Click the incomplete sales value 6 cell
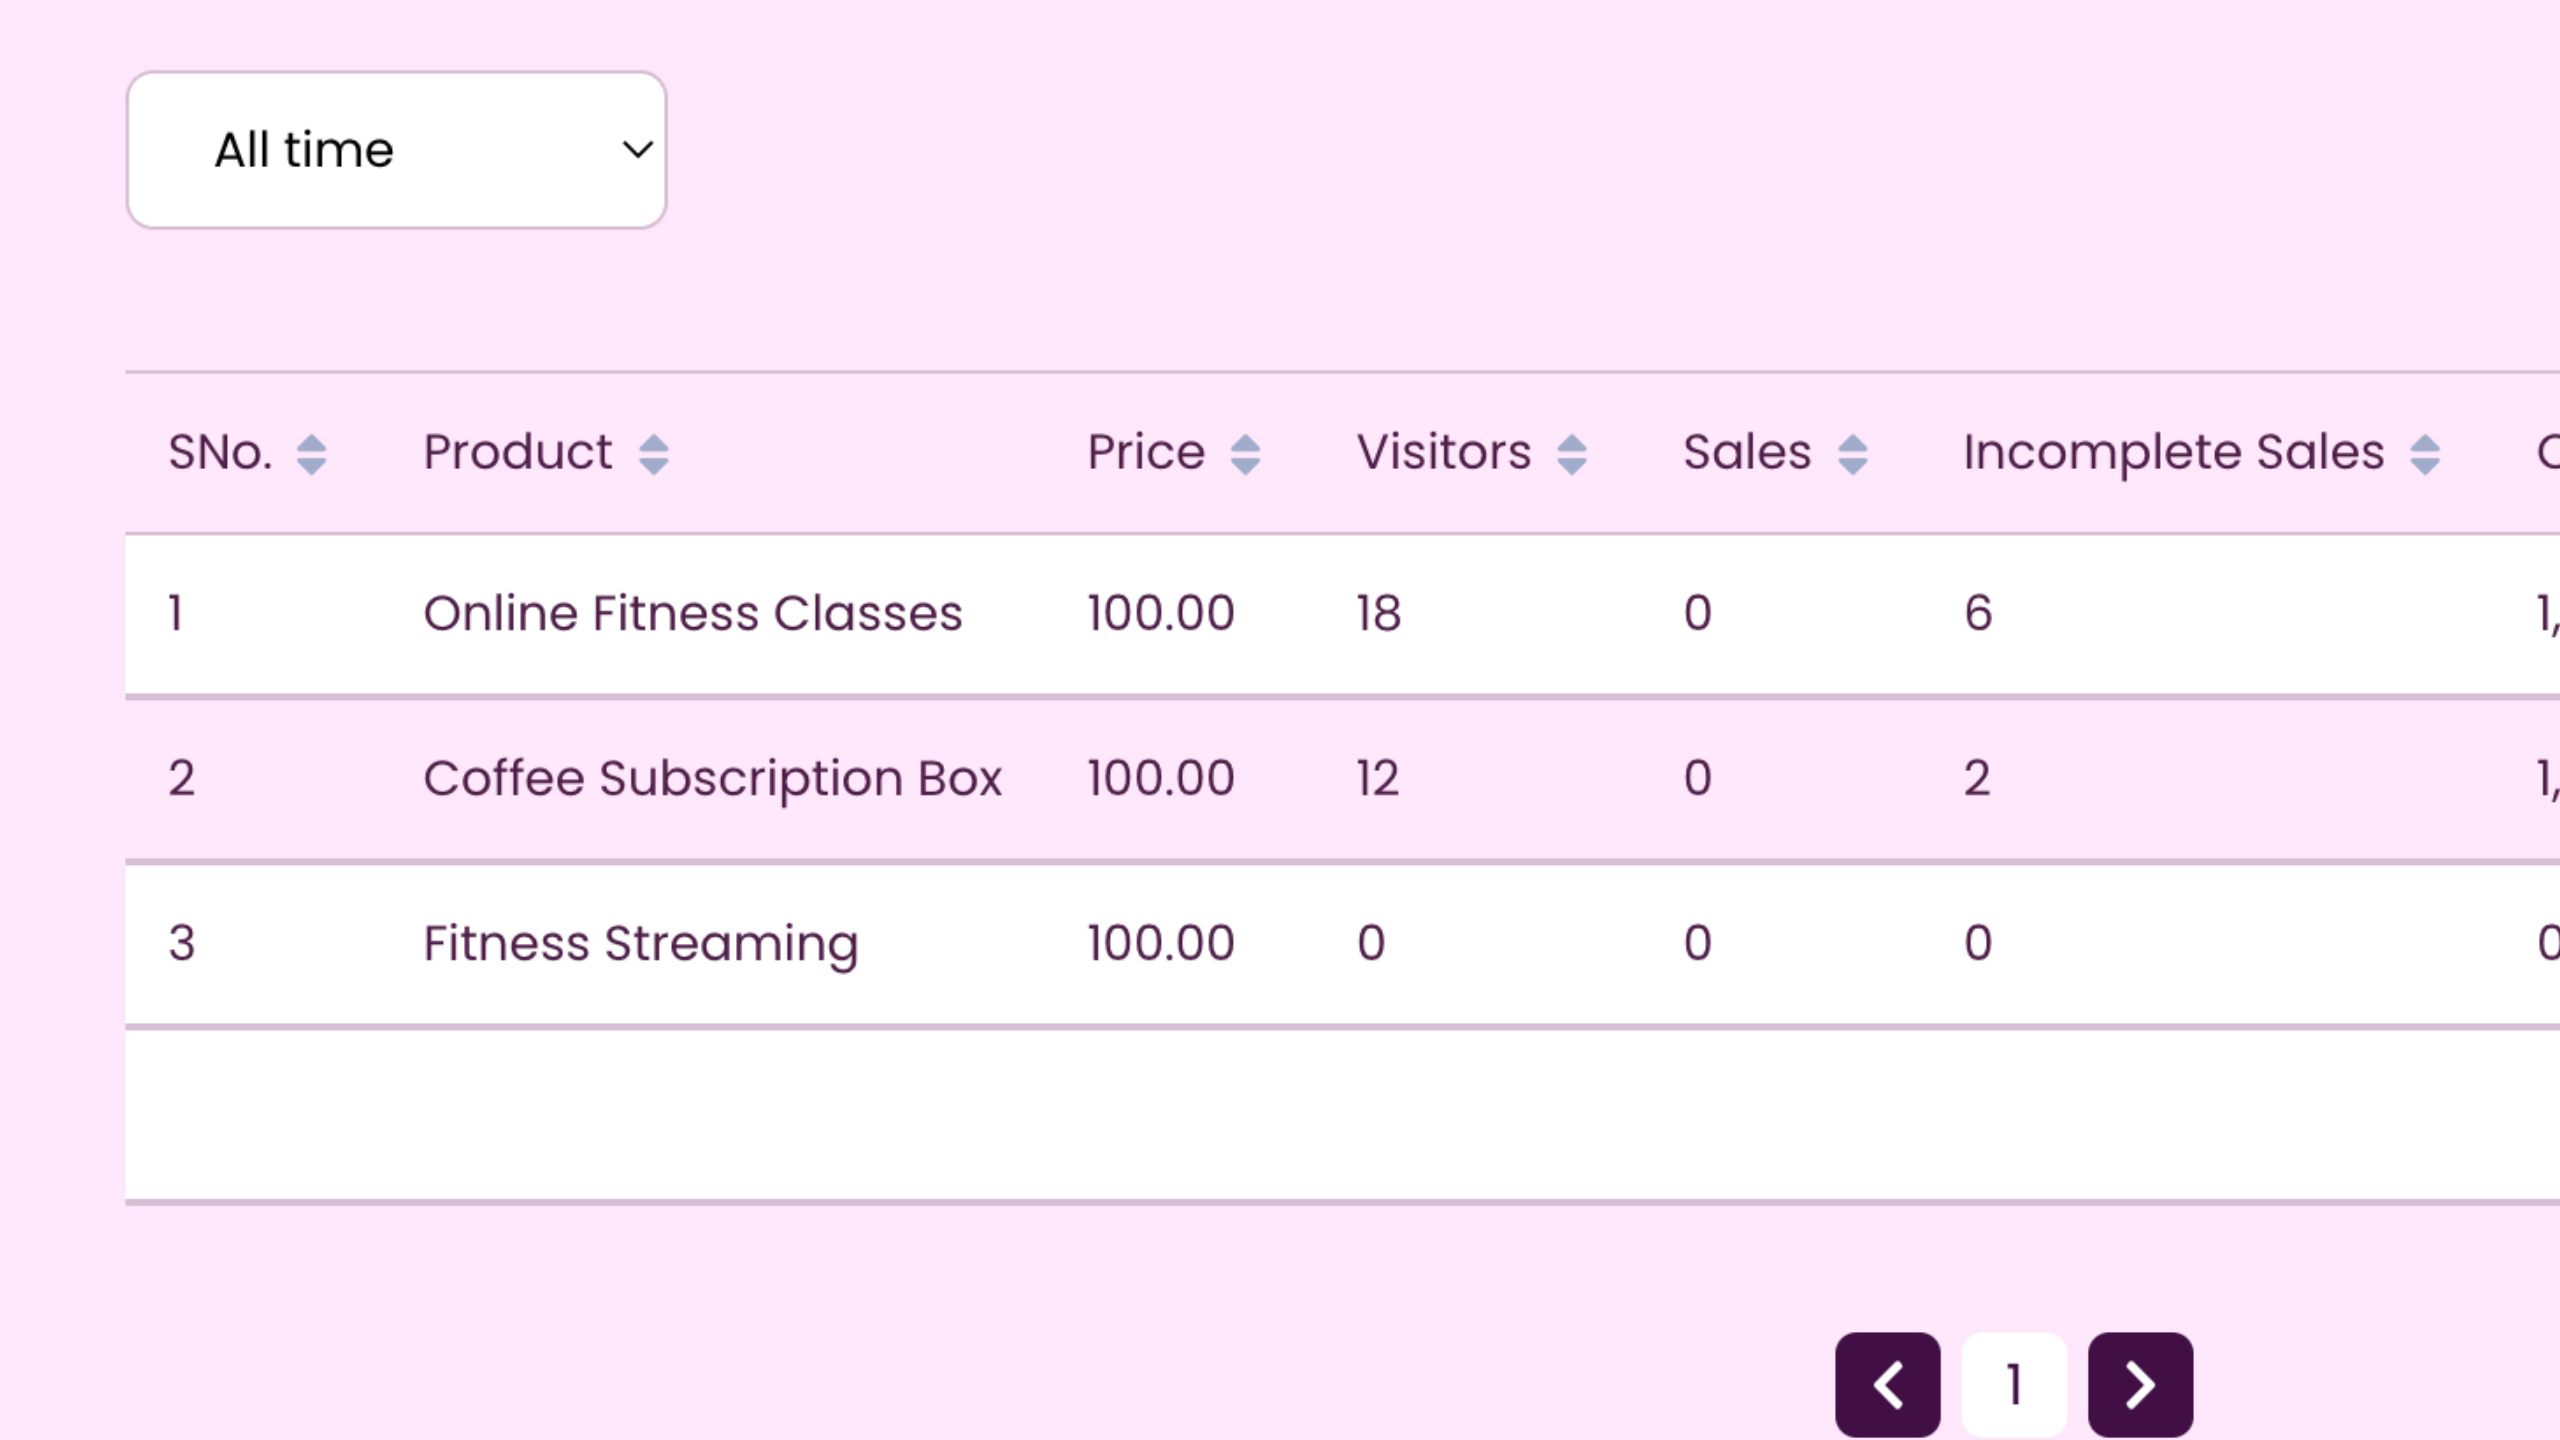The width and height of the screenshot is (2560, 1440). pyautogui.click(x=1978, y=613)
